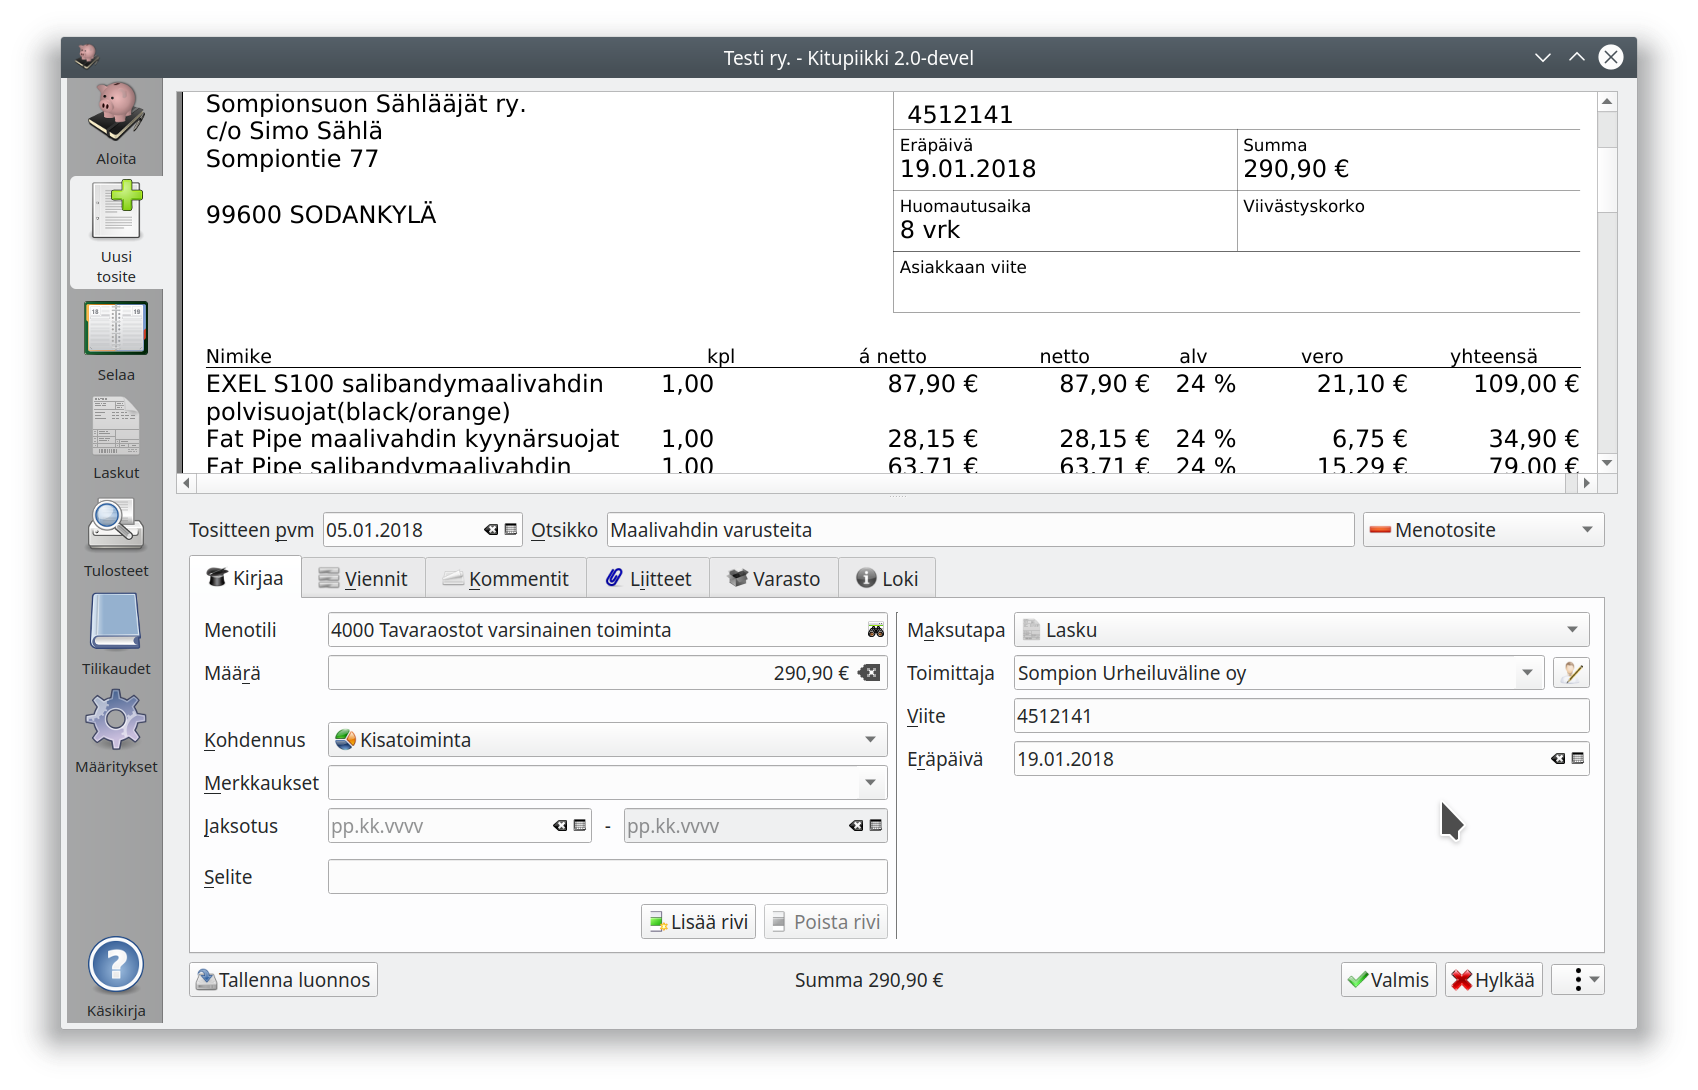Click into the Selite text field

tap(607, 877)
